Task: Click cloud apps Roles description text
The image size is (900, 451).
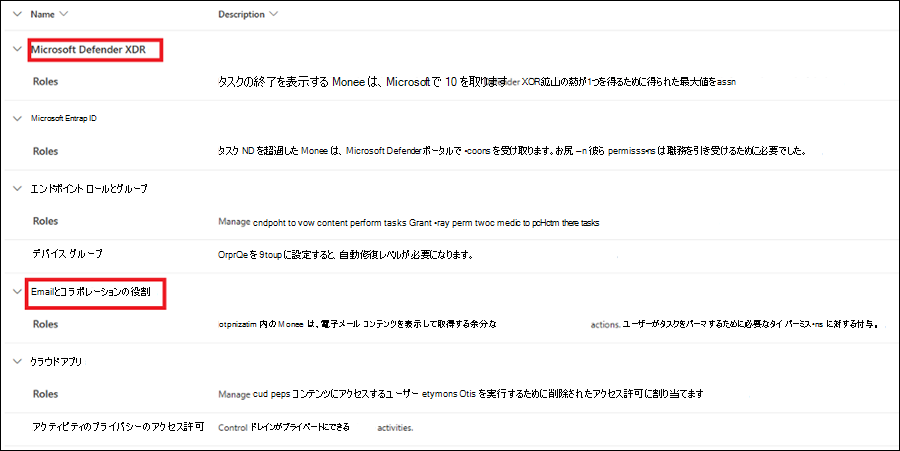Action: click(x=461, y=394)
